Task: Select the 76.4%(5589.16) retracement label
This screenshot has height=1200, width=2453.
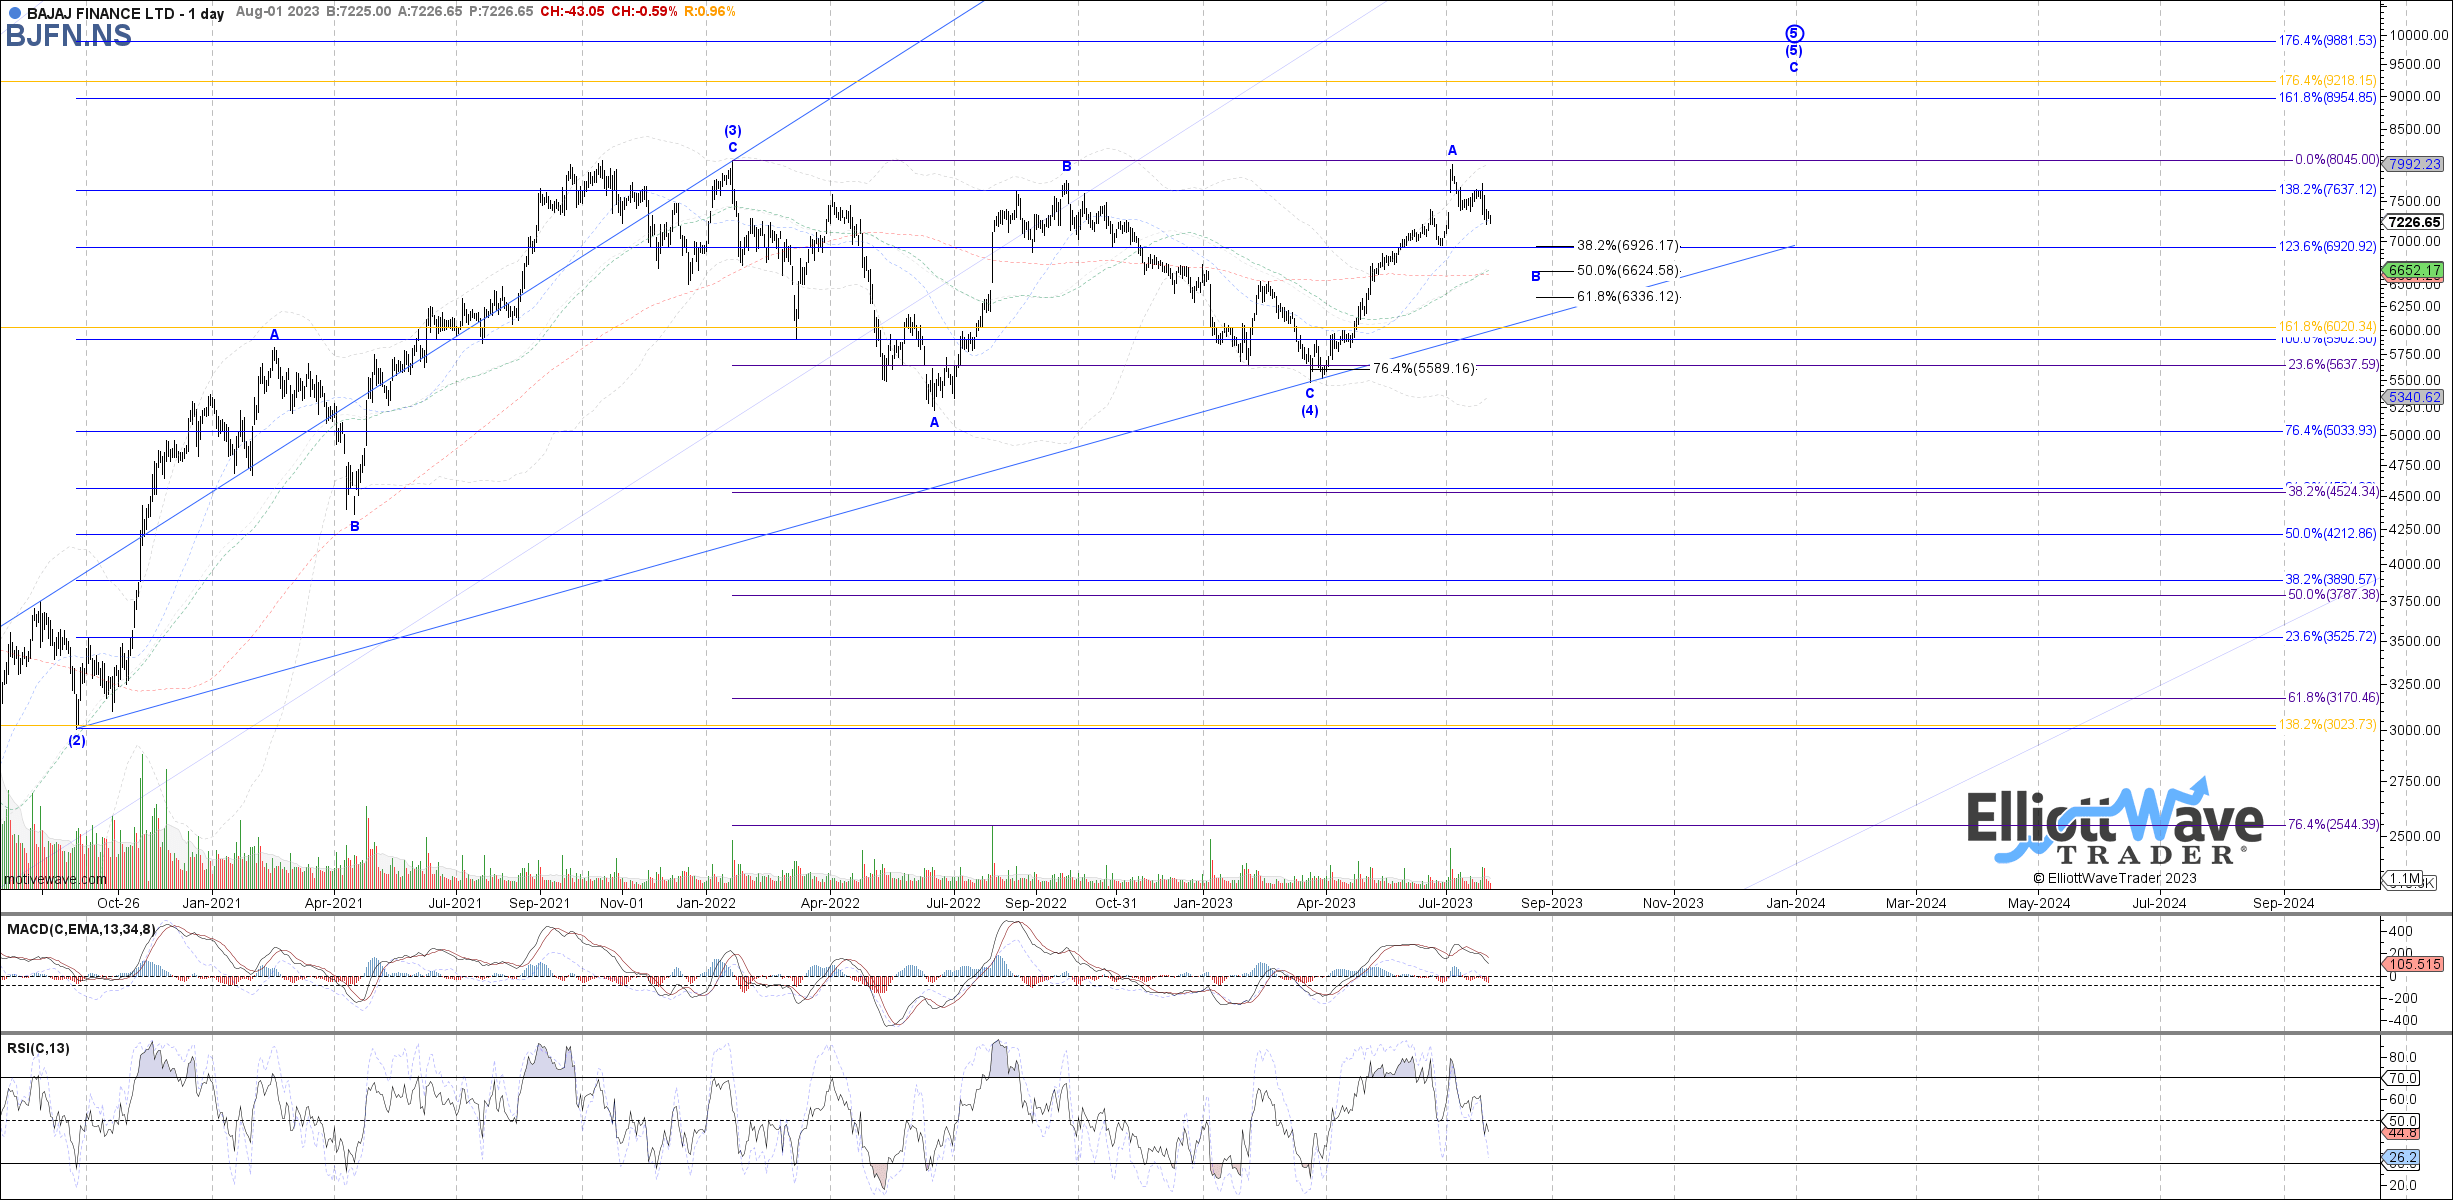Action: (x=1423, y=368)
